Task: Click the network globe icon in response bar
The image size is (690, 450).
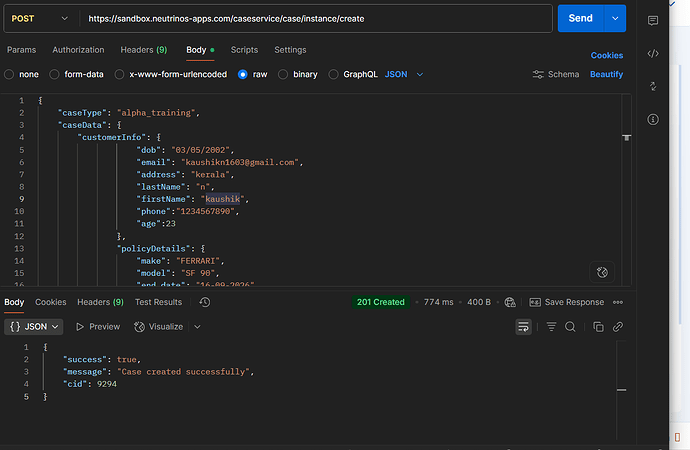Action: click(510, 302)
